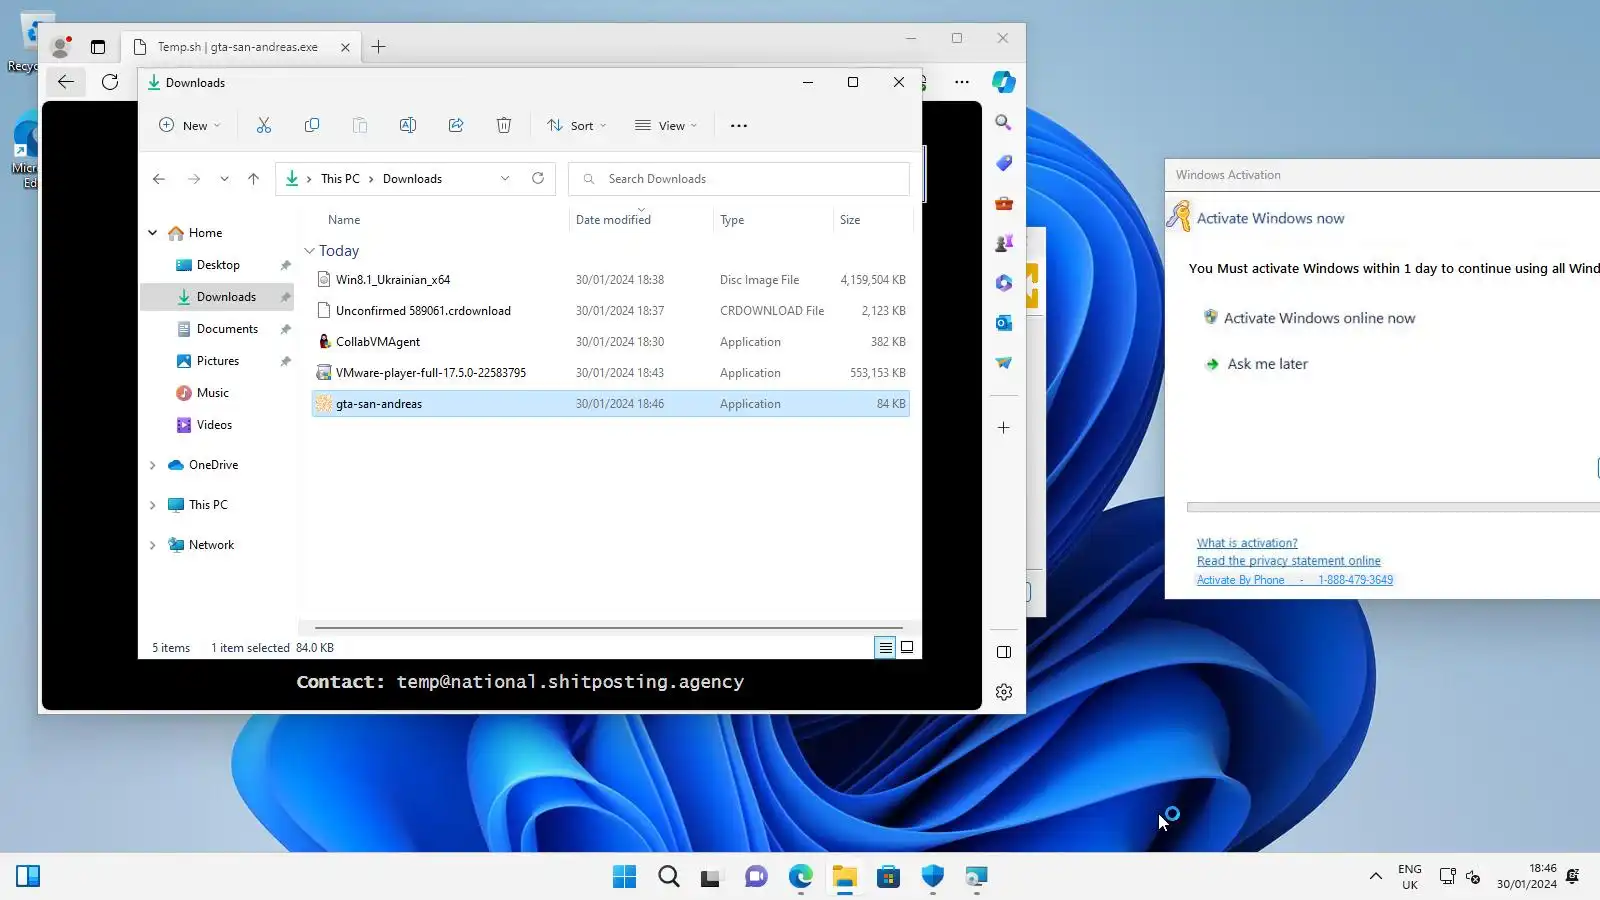Viewport: 1600px width, 900px height.
Task: Expand the Network tree node
Action: tap(153, 545)
